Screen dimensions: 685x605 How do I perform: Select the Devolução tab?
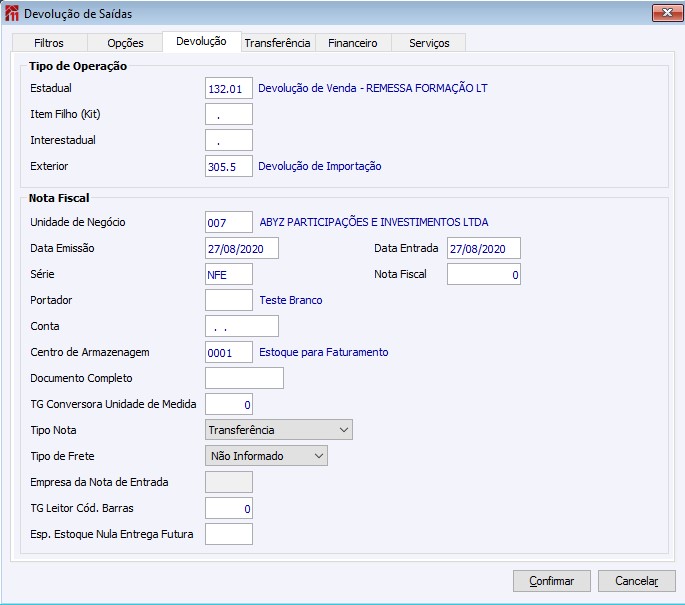tap(201, 41)
